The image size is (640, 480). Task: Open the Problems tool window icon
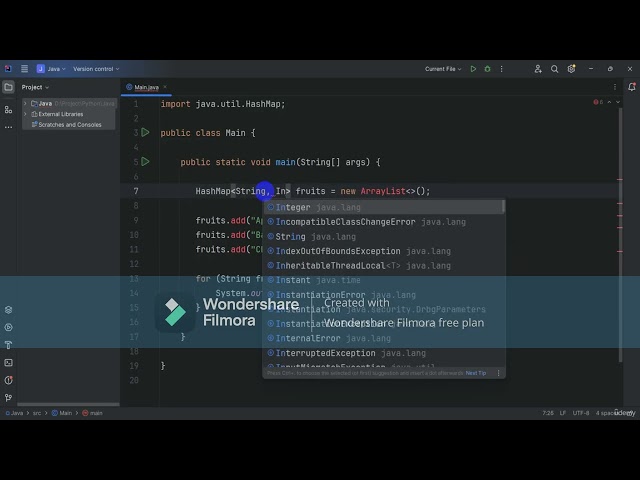8,380
